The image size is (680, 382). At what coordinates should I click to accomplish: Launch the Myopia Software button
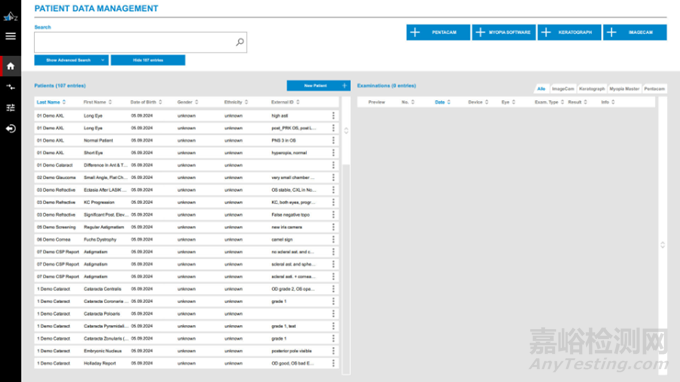point(503,32)
